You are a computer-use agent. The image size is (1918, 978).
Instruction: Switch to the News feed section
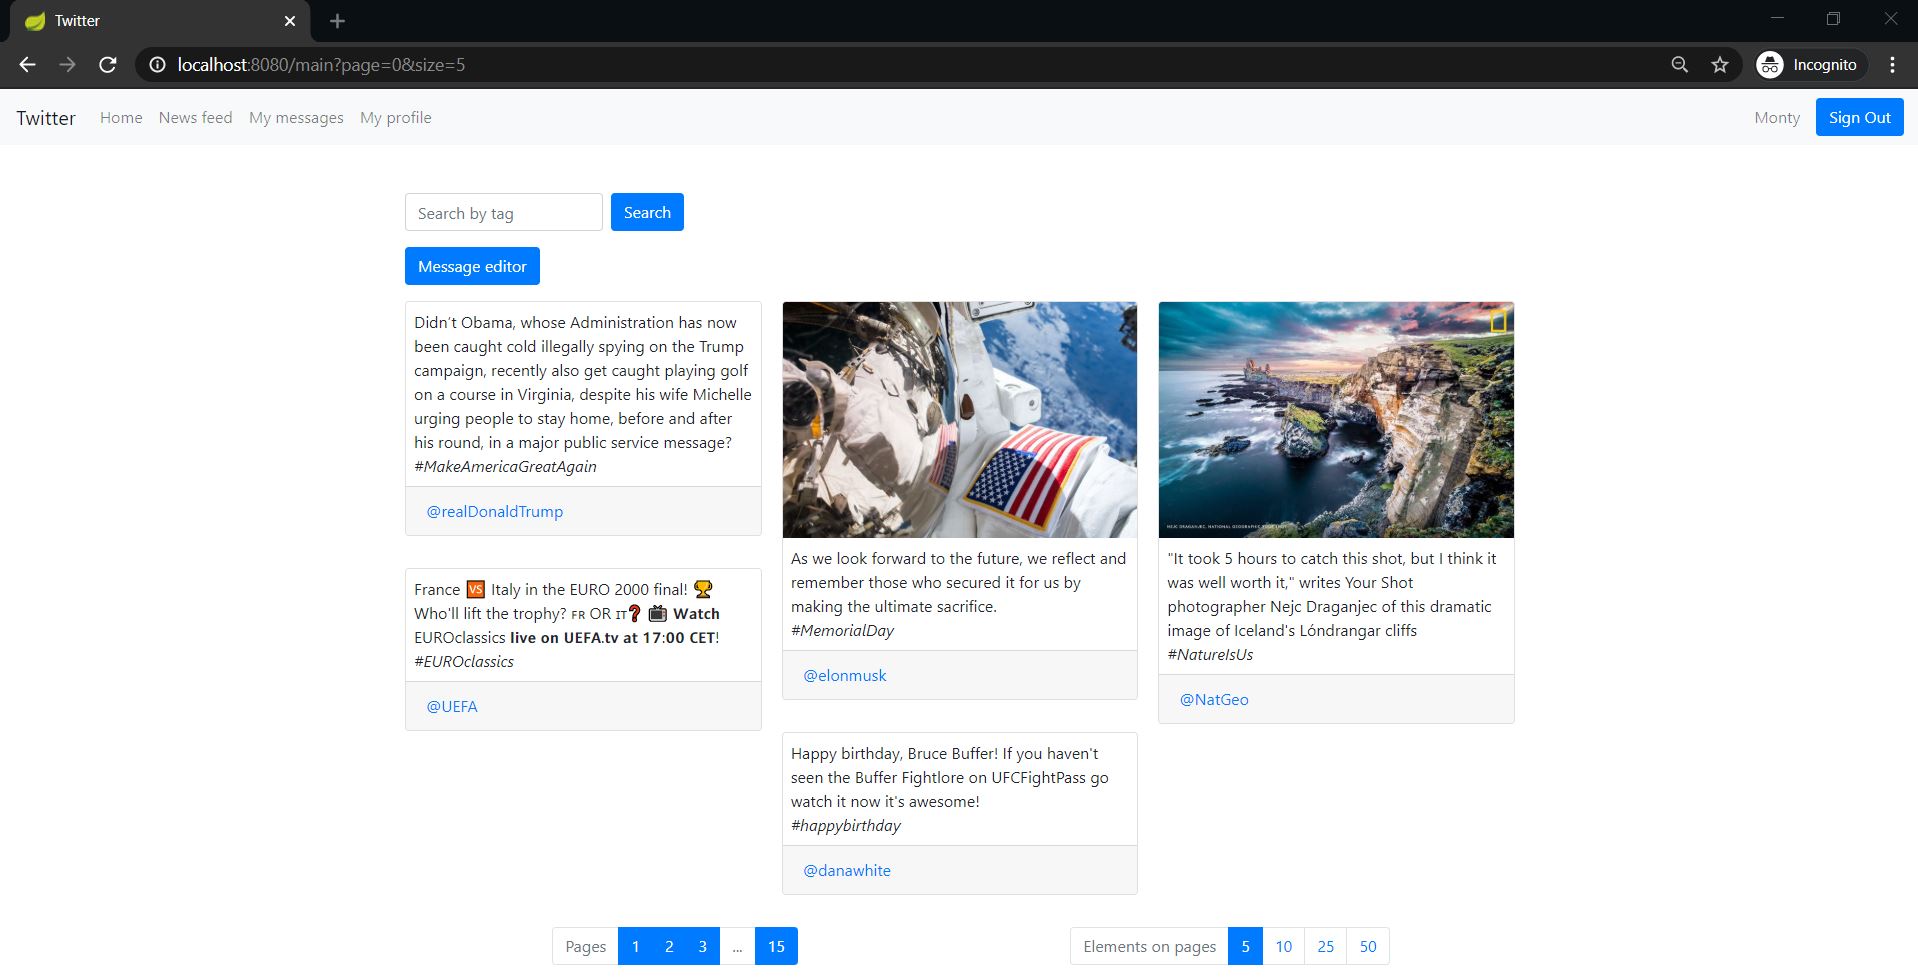tap(195, 117)
